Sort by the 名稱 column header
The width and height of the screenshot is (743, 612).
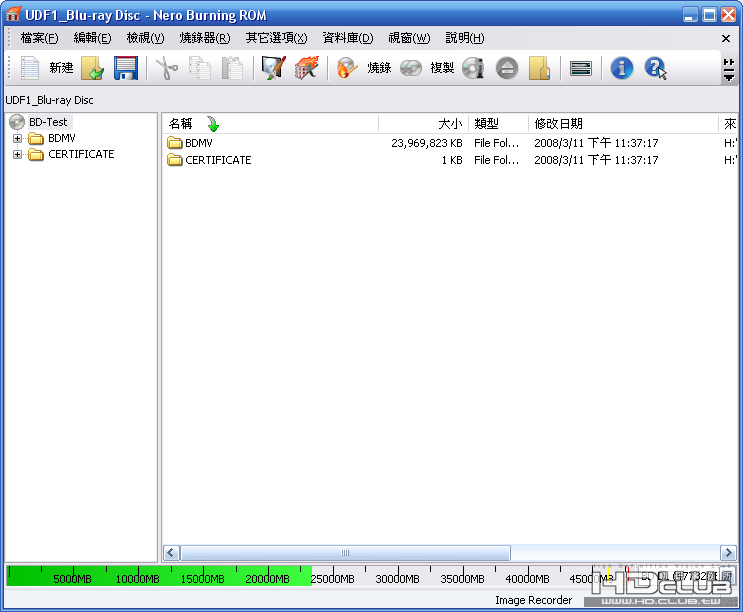click(x=271, y=124)
